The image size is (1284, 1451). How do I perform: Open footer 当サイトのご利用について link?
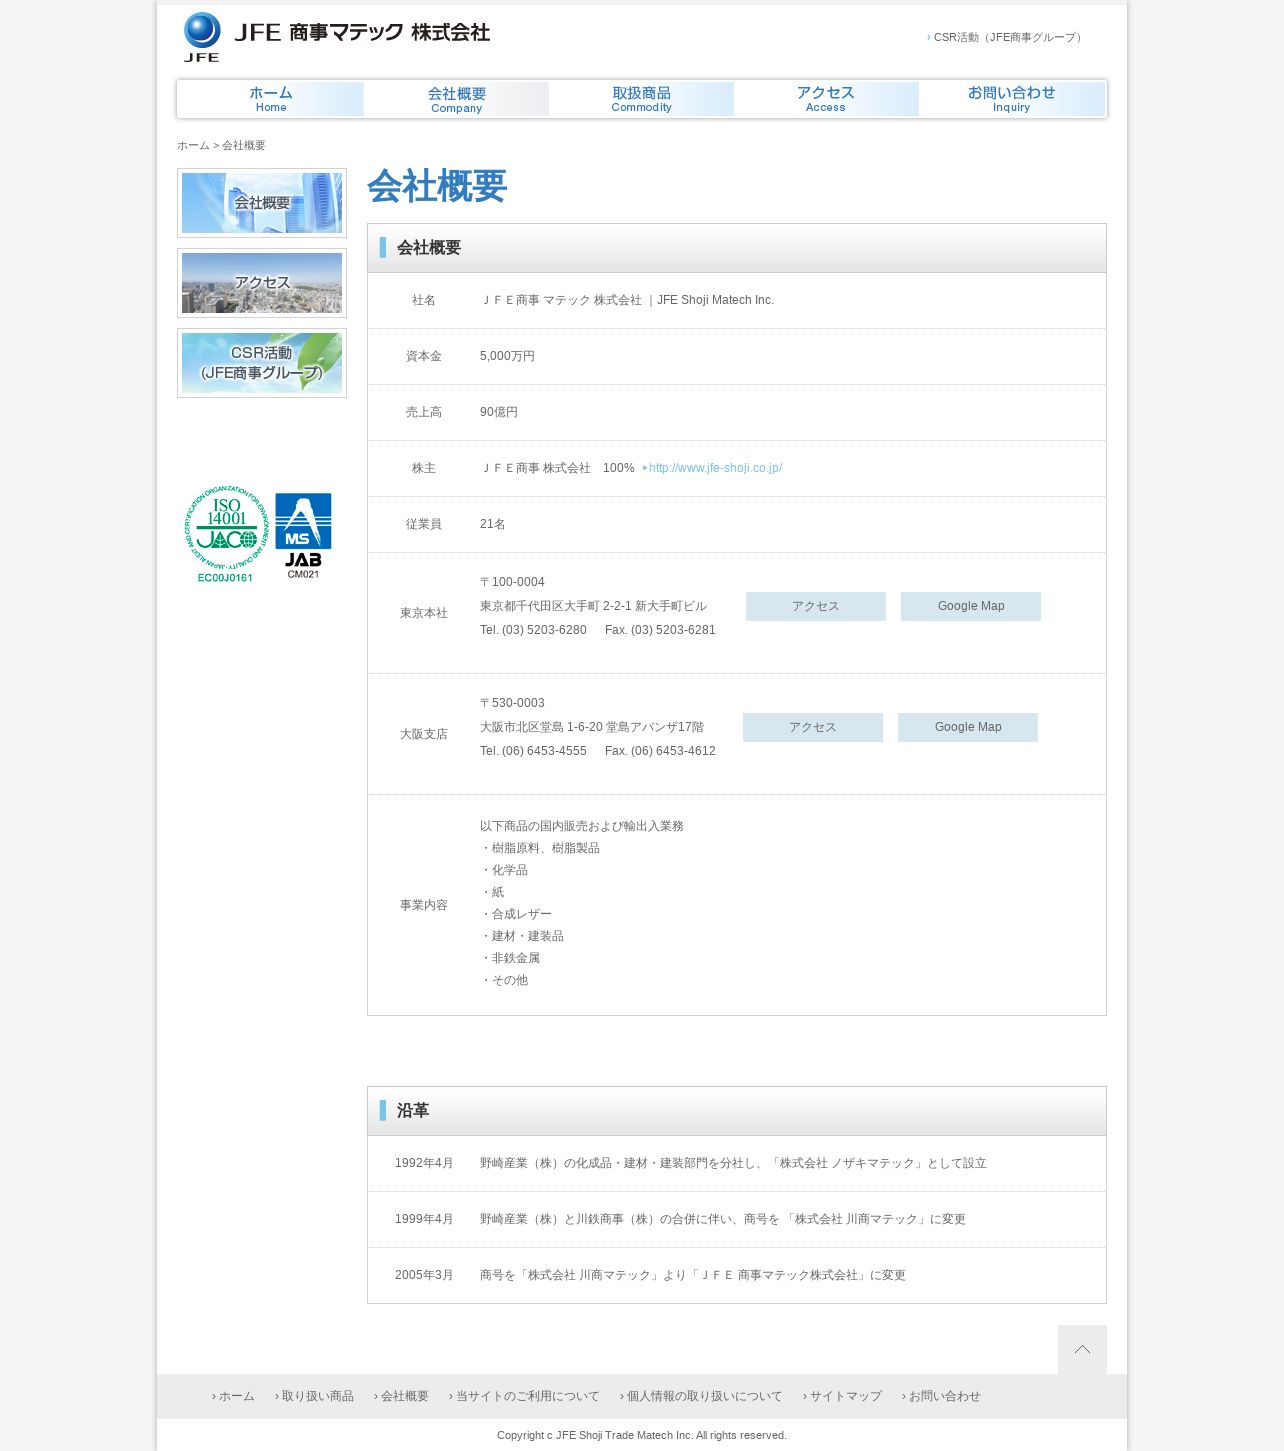pyautogui.click(x=524, y=1396)
